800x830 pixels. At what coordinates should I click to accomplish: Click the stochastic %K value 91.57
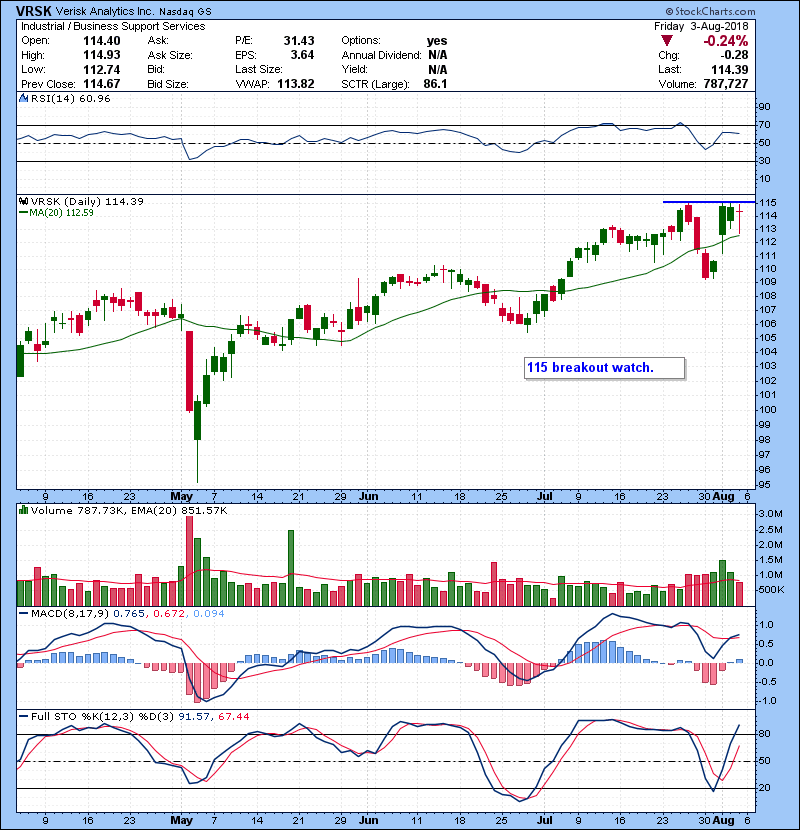pos(194,716)
